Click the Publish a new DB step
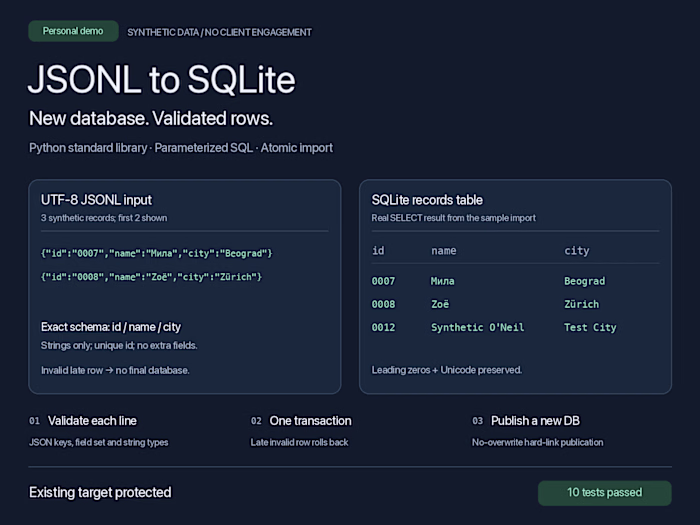The width and height of the screenshot is (700, 525). tap(535, 421)
